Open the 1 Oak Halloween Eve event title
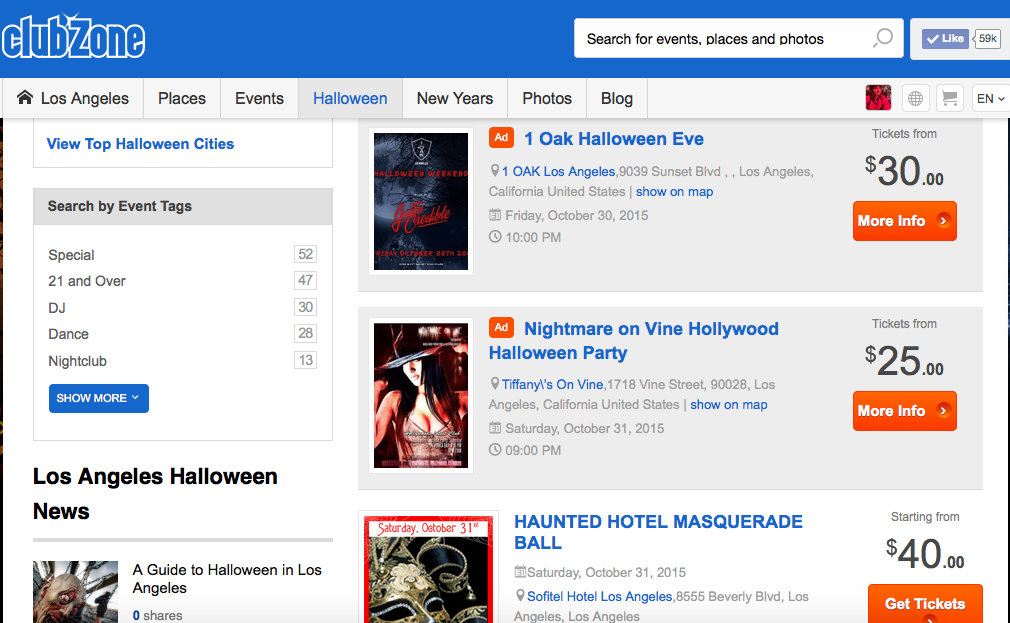 [614, 139]
